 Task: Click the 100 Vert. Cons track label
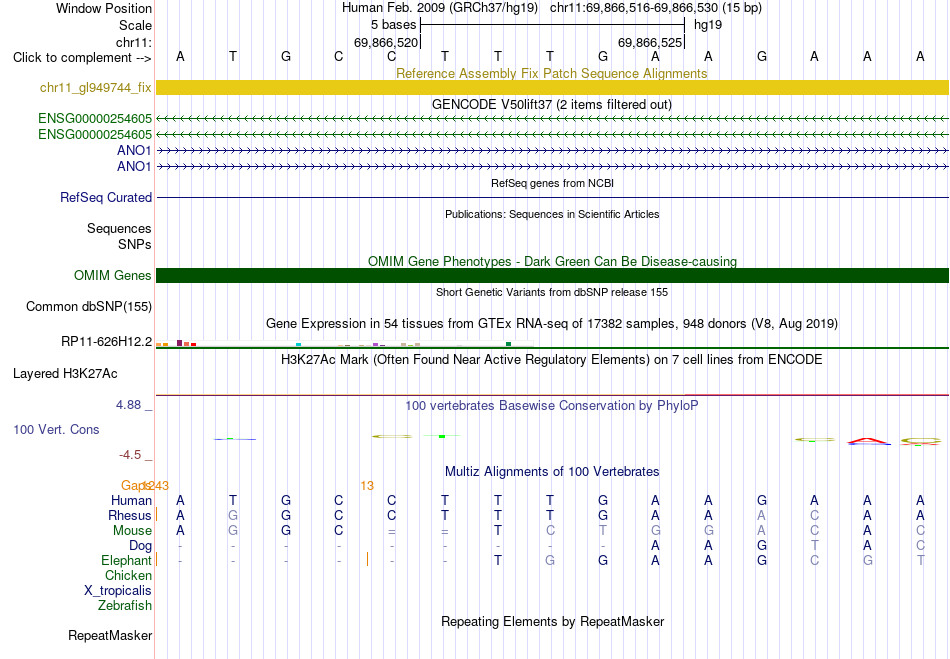[x=56, y=429]
